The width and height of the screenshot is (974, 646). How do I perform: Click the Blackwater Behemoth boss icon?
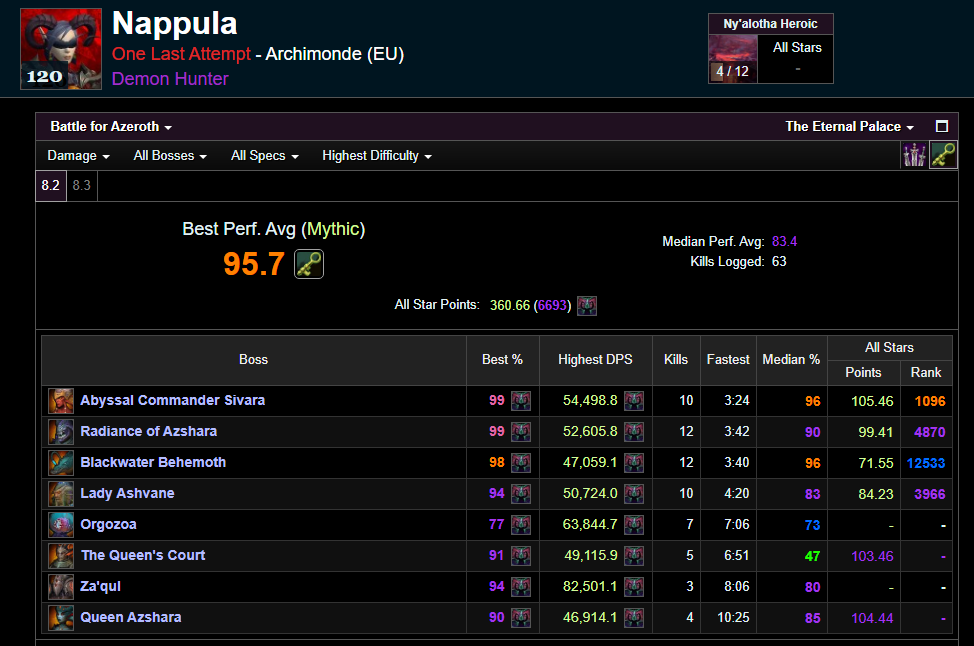(61, 463)
